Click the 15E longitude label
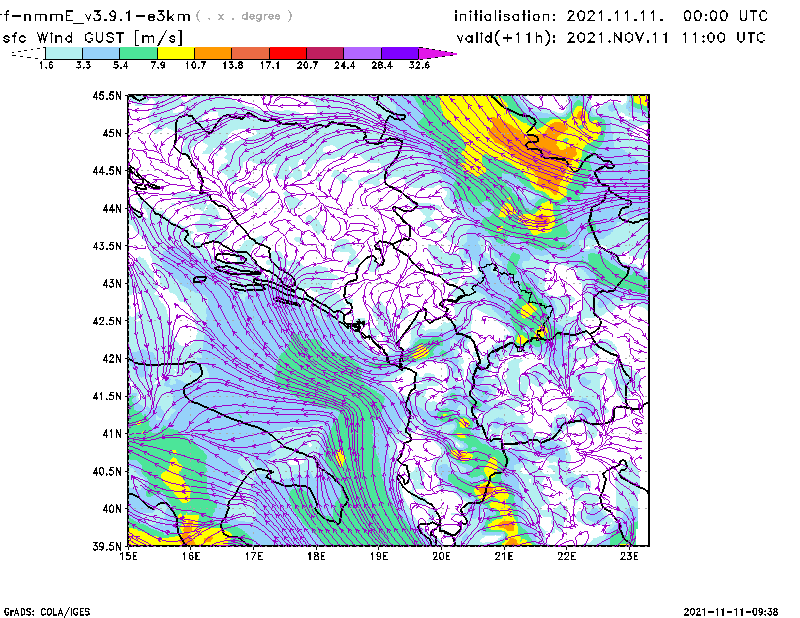The width and height of the screenshot is (800, 618). click(x=128, y=556)
